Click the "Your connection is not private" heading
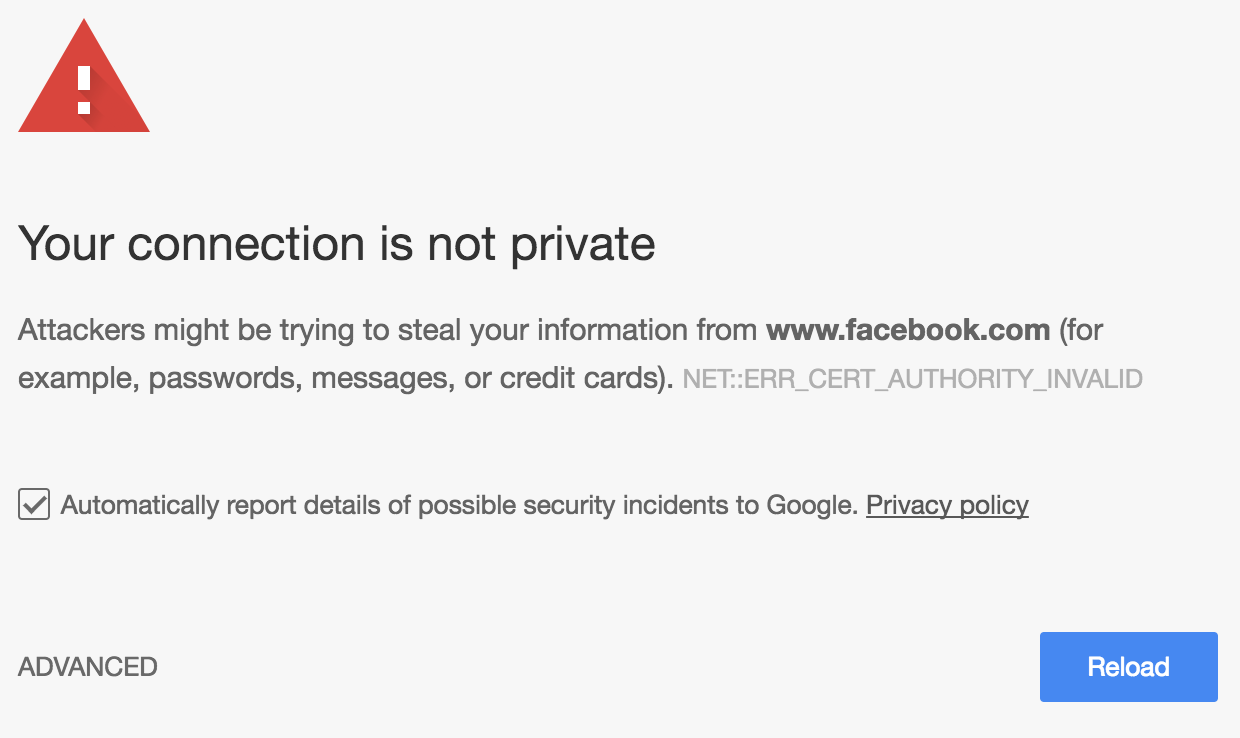This screenshot has width=1240, height=738. (337, 244)
